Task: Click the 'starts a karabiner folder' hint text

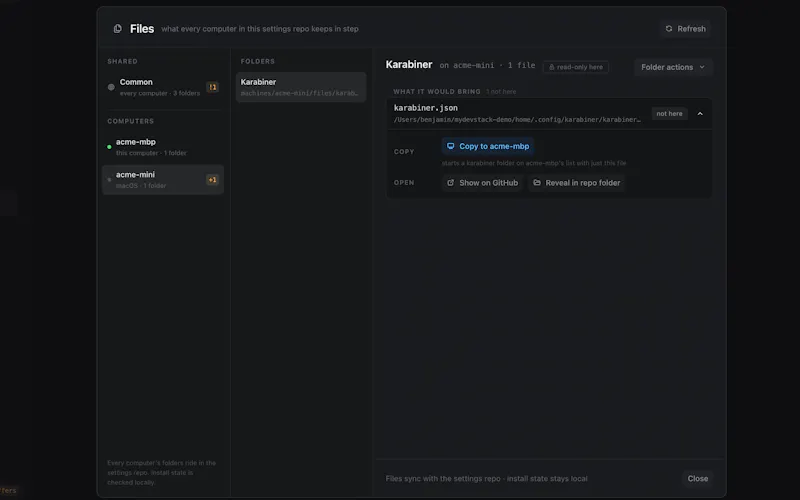Action: click(x=534, y=163)
